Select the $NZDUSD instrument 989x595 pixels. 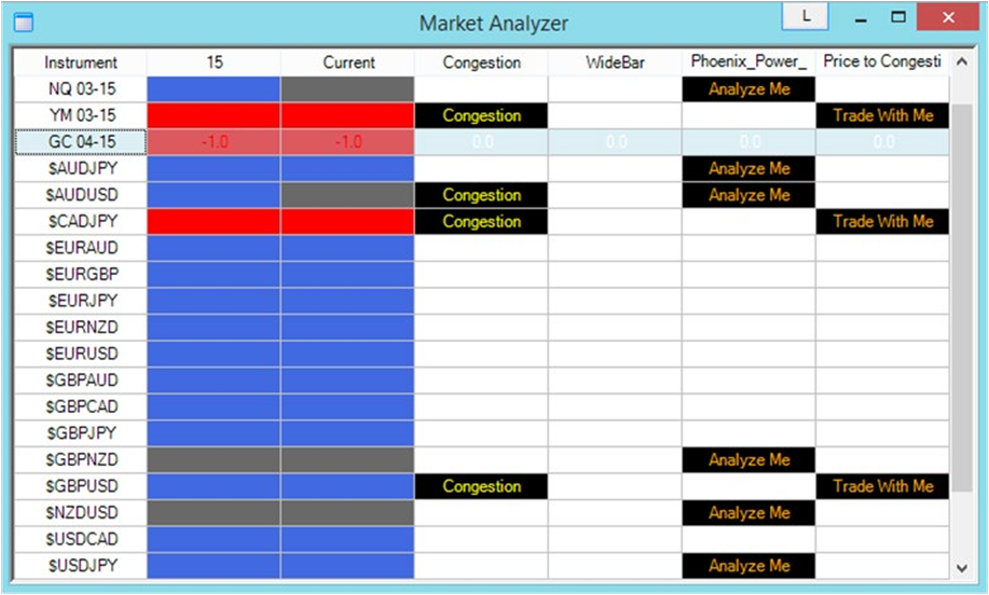click(x=81, y=513)
